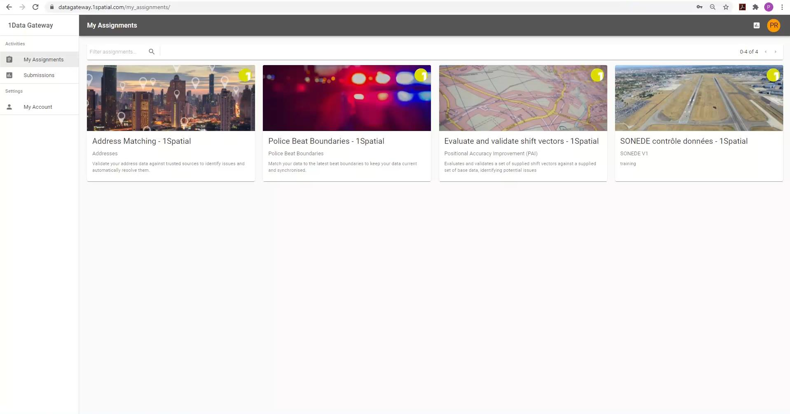Open the shift vectors map thumbnail
The height and width of the screenshot is (414, 790).
pyautogui.click(x=523, y=98)
